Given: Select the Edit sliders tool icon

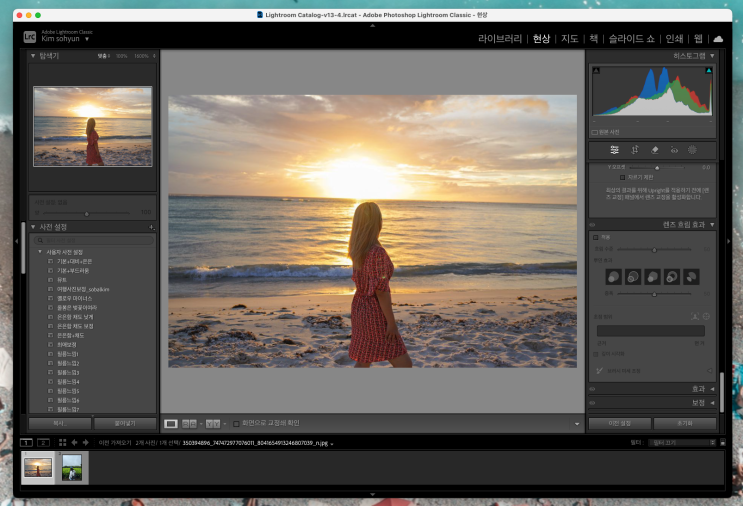Looking at the screenshot, I should [x=615, y=150].
